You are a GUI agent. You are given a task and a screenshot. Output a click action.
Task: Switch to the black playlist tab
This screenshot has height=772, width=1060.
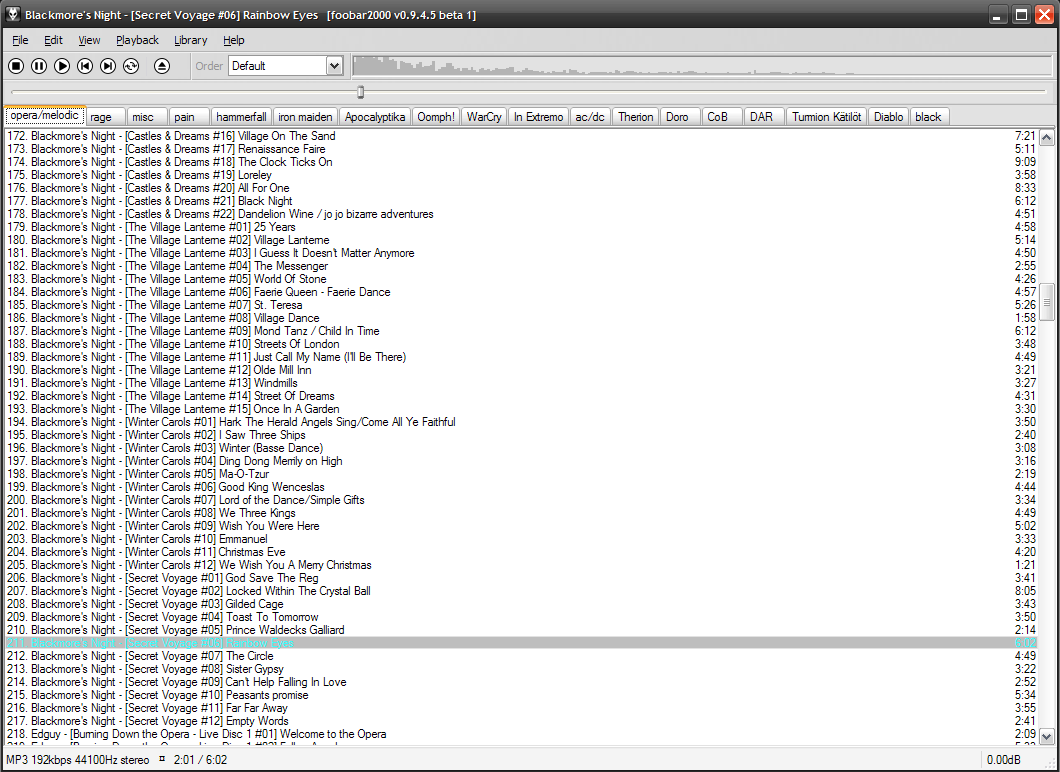pyautogui.click(x=928, y=117)
